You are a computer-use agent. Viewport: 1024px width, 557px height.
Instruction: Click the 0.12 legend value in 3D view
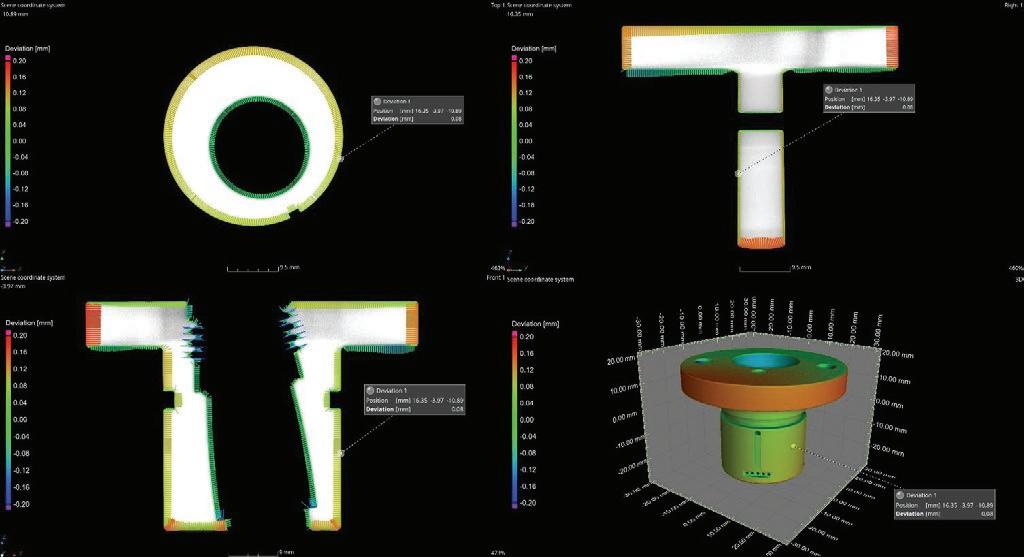click(x=527, y=370)
